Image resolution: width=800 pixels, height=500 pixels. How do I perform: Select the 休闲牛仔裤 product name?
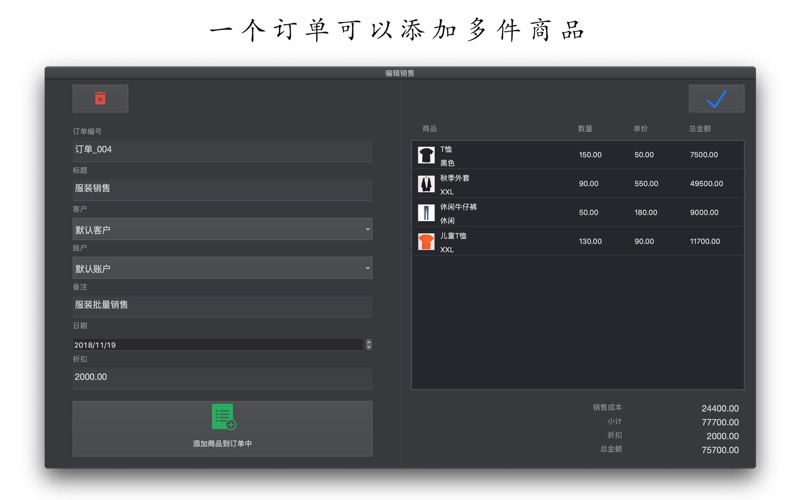point(458,207)
